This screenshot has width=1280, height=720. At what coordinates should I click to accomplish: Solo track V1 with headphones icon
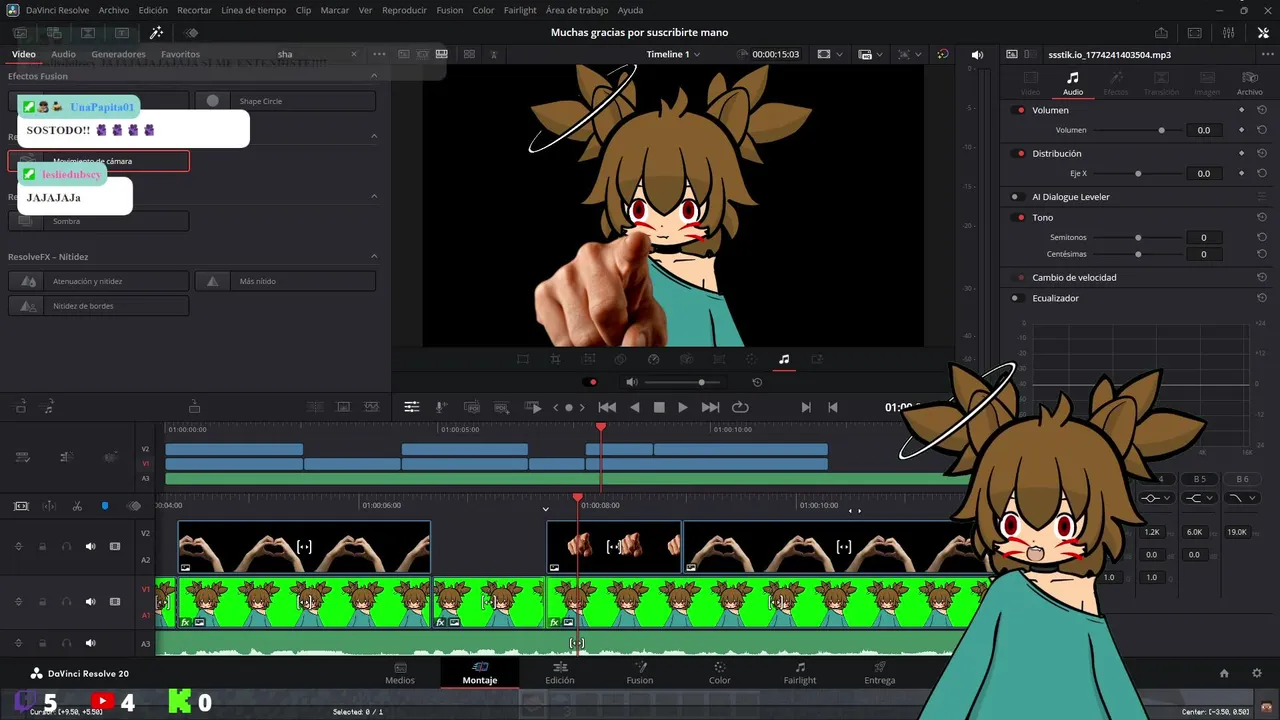point(66,602)
